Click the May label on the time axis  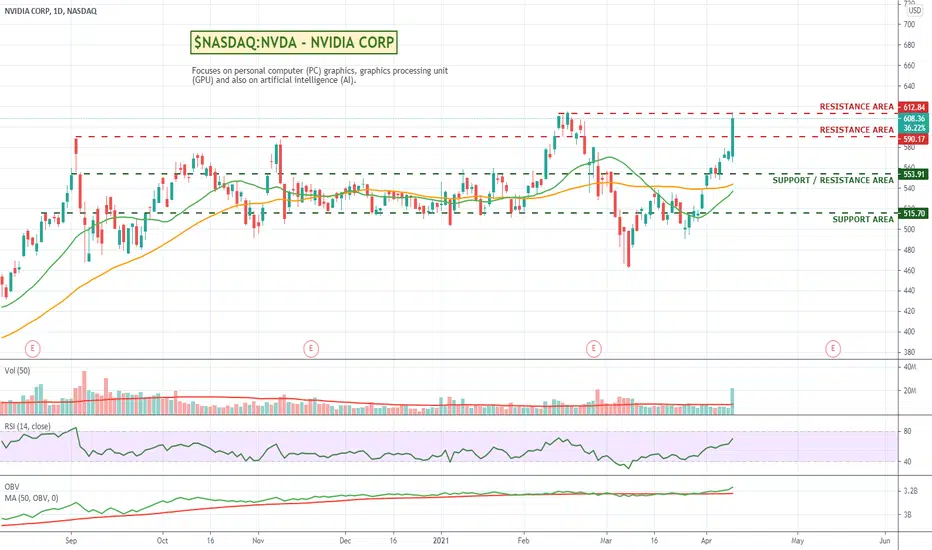click(x=797, y=540)
